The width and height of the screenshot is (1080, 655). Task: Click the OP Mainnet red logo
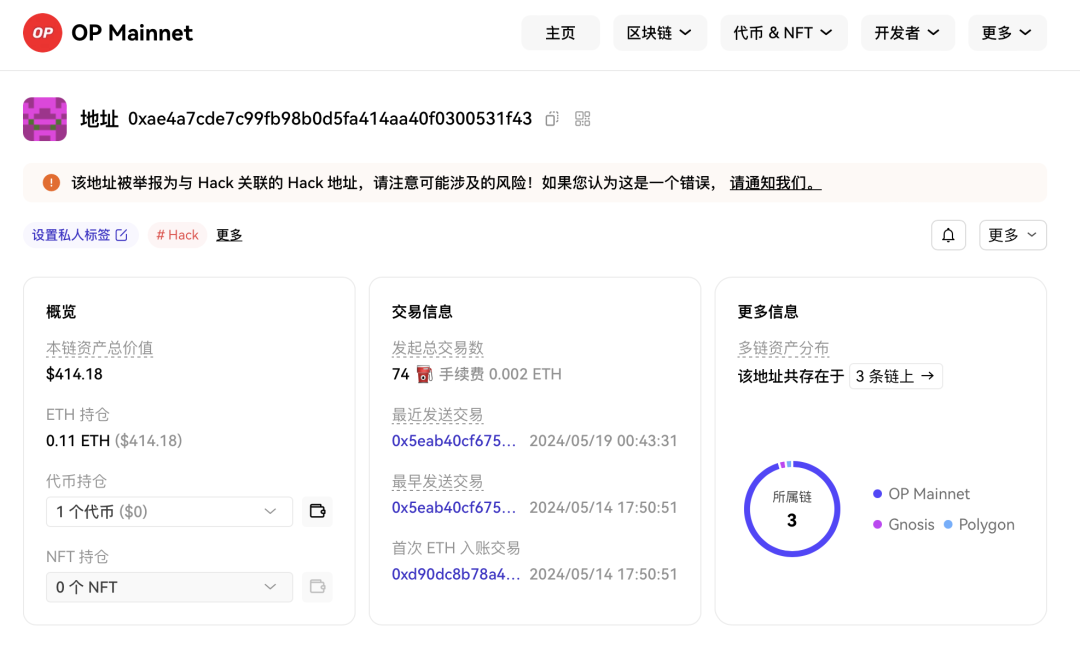tap(43, 33)
